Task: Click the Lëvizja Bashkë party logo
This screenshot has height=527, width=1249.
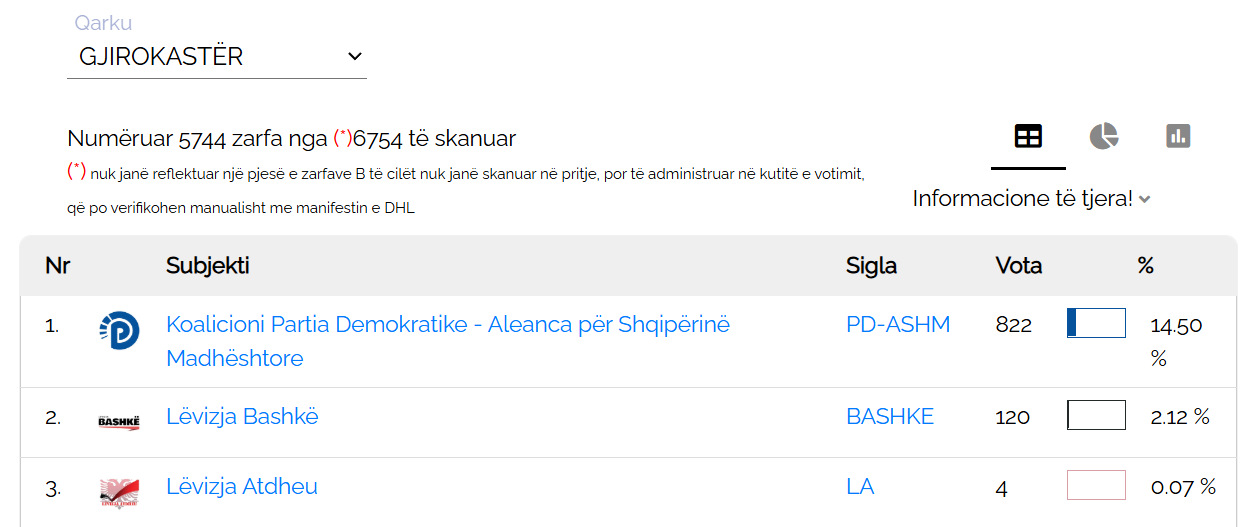Action: [119, 421]
